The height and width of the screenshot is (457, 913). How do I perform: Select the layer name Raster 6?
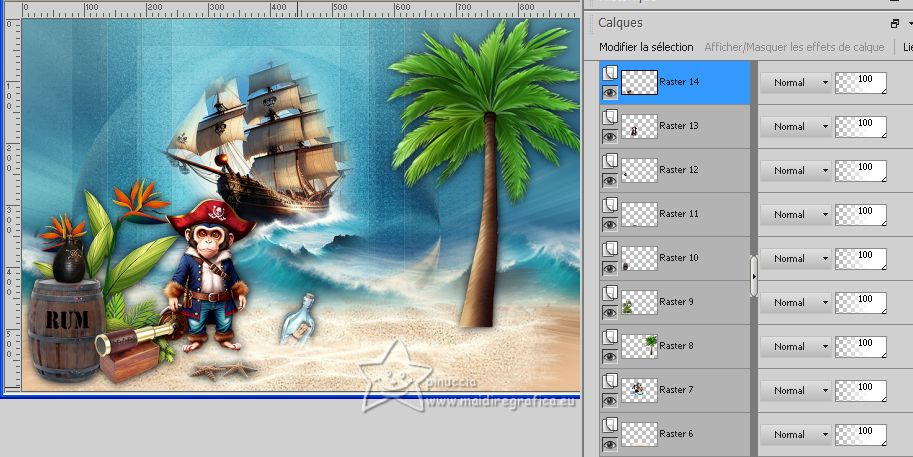(676, 433)
